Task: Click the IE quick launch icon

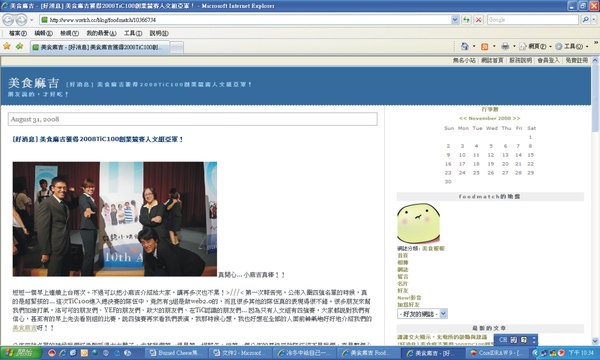Action: coord(62,353)
